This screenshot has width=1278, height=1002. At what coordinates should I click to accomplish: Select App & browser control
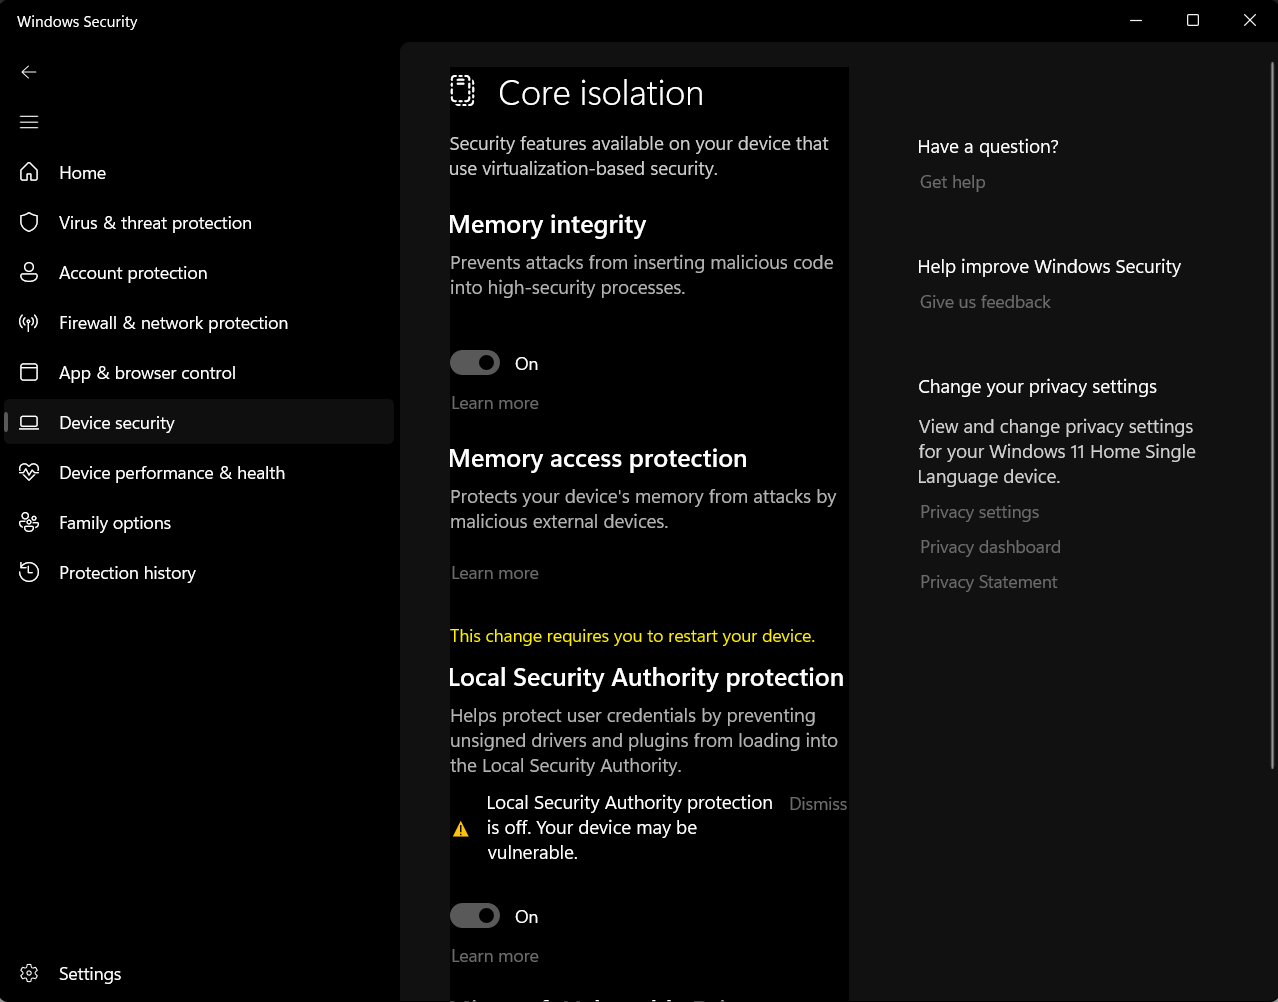(198, 372)
